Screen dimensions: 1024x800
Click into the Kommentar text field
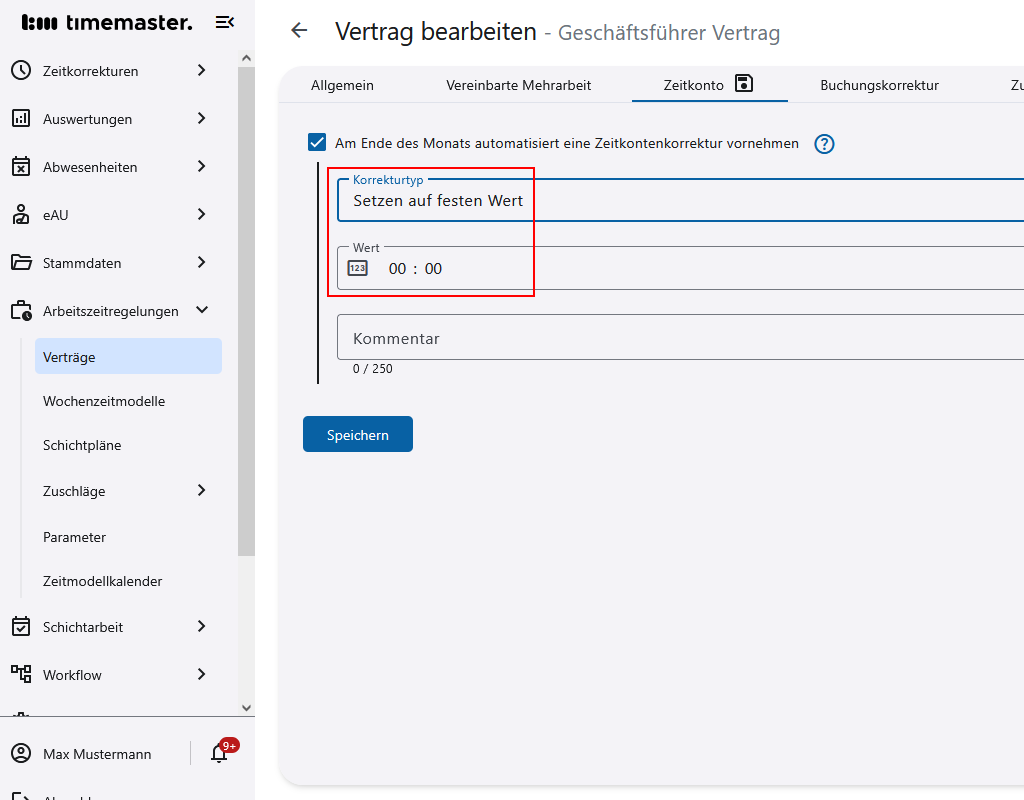pyautogui.click(x=680, y=338)
